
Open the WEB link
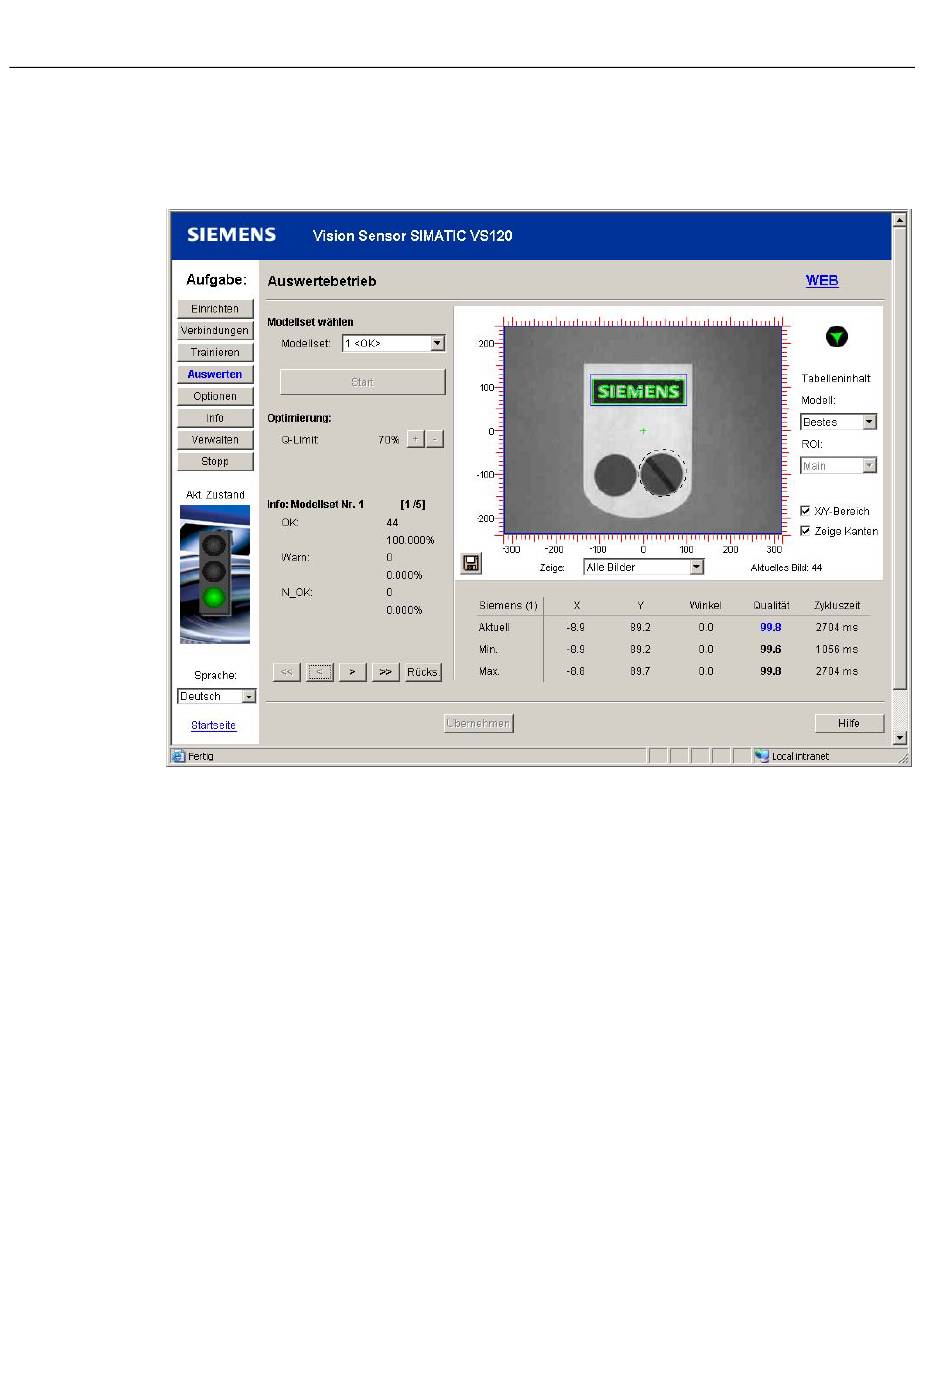coord(822,281)
